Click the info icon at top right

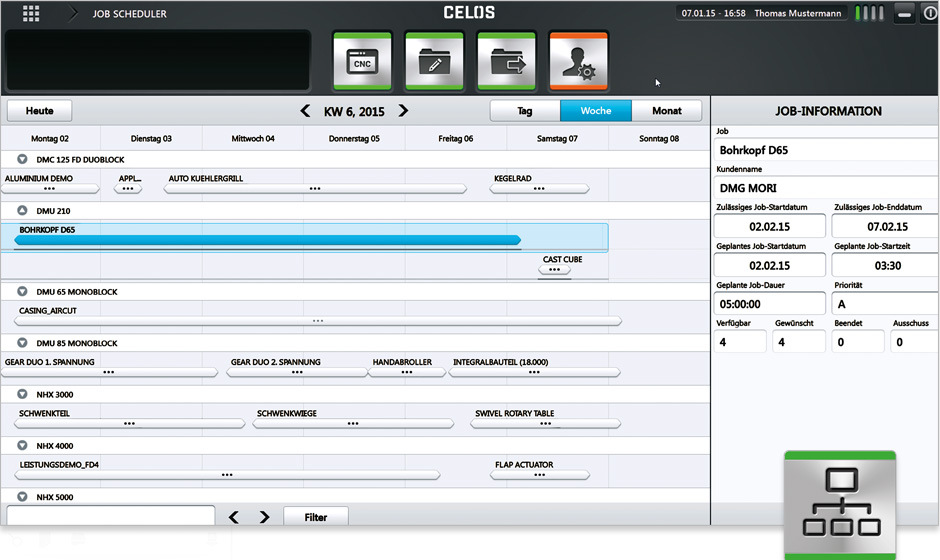(930, 13)
